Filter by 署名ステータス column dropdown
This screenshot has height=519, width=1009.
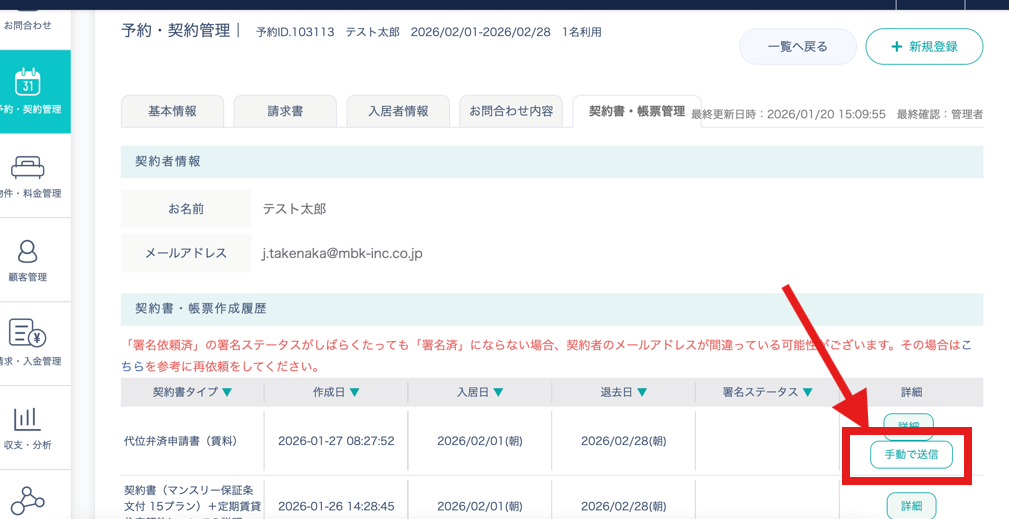[807, 393]
